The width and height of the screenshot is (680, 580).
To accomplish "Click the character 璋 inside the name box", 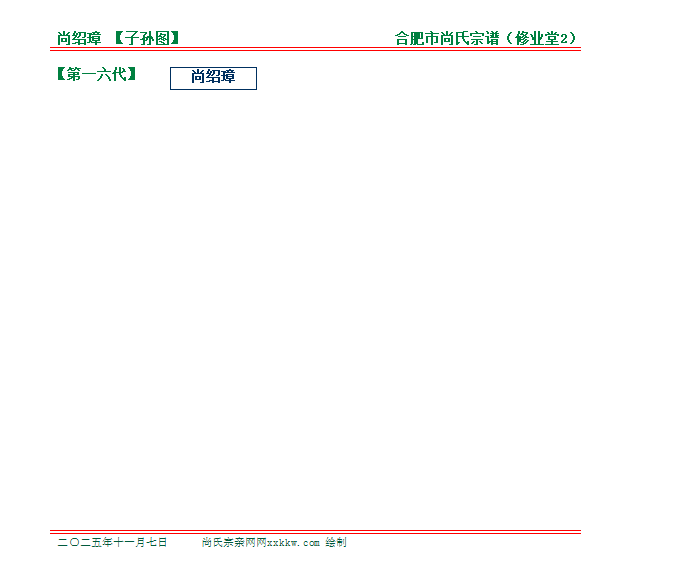I will pos(228,77).
